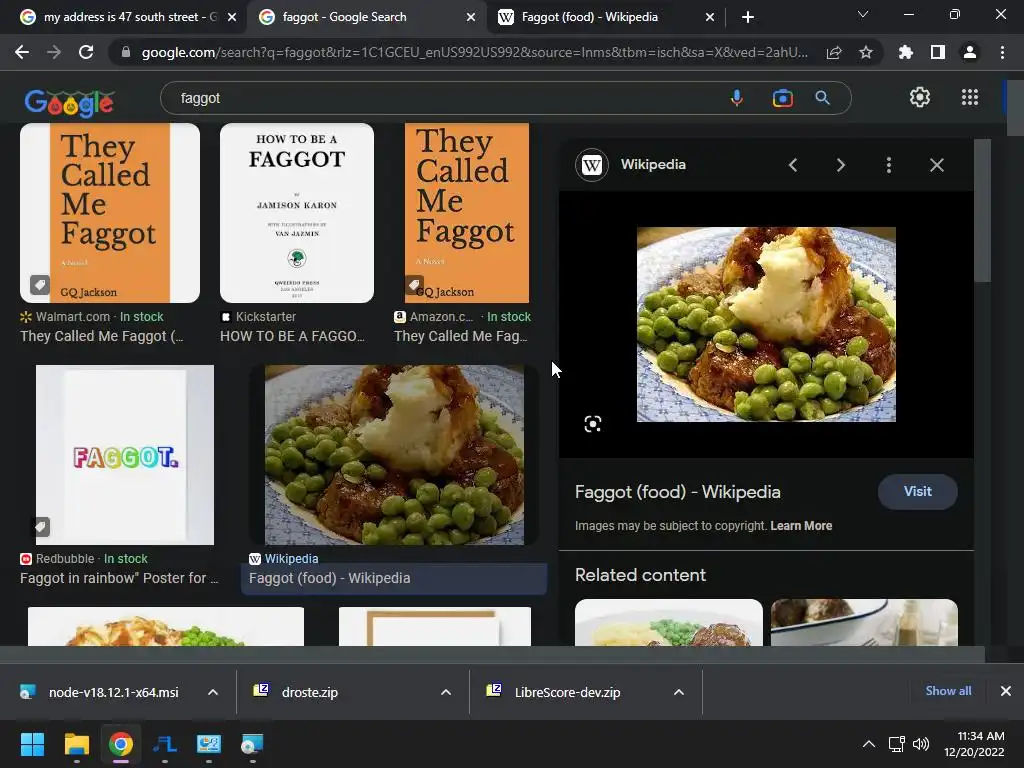Close the 'my address is 47 south street' tab
This screenshot has height=768, width=1024.
(x=232, y=18)
